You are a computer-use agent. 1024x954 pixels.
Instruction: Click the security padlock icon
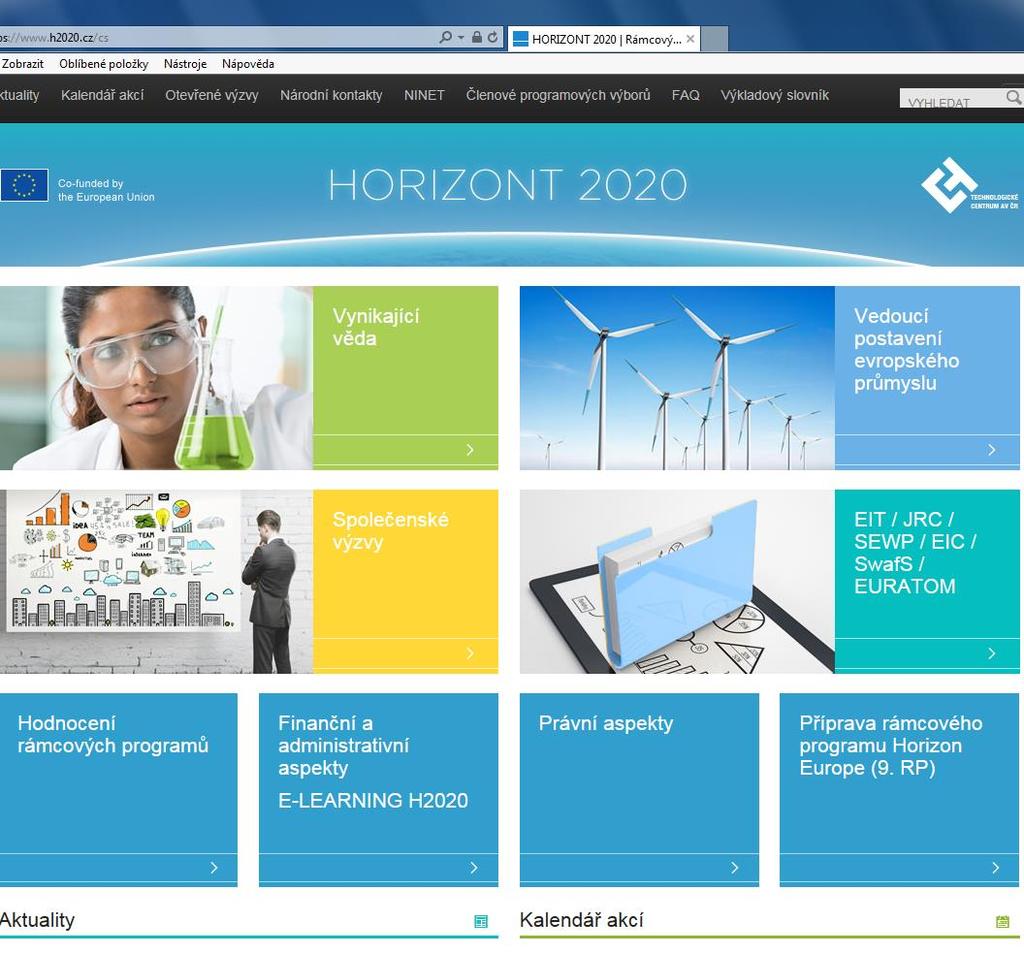tap(477, 37)
